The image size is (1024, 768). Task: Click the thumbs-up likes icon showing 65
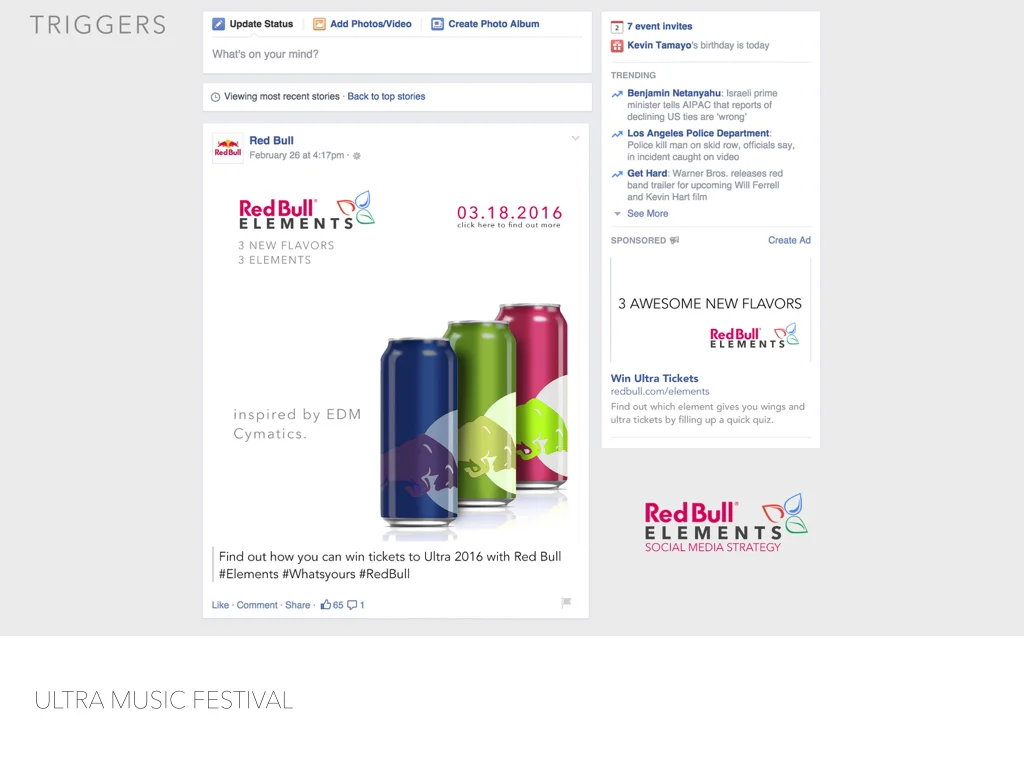click(x=325, y=605)
